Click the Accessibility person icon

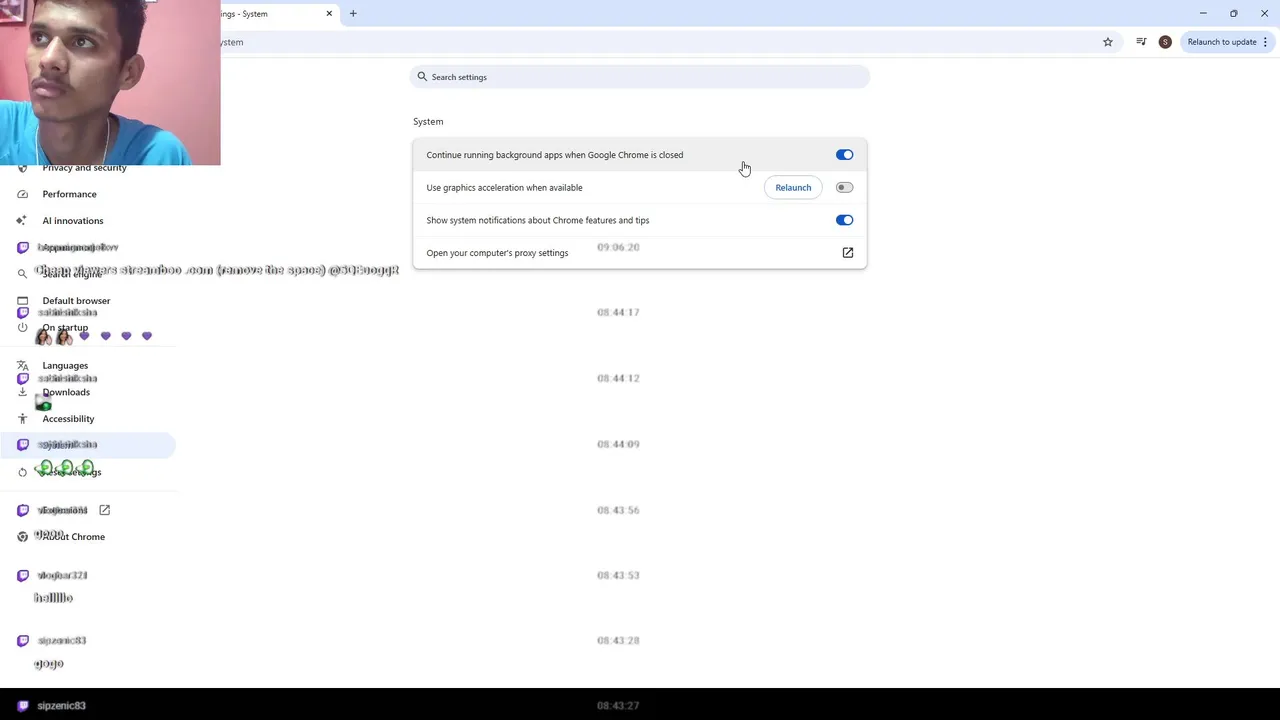[22, 418]
